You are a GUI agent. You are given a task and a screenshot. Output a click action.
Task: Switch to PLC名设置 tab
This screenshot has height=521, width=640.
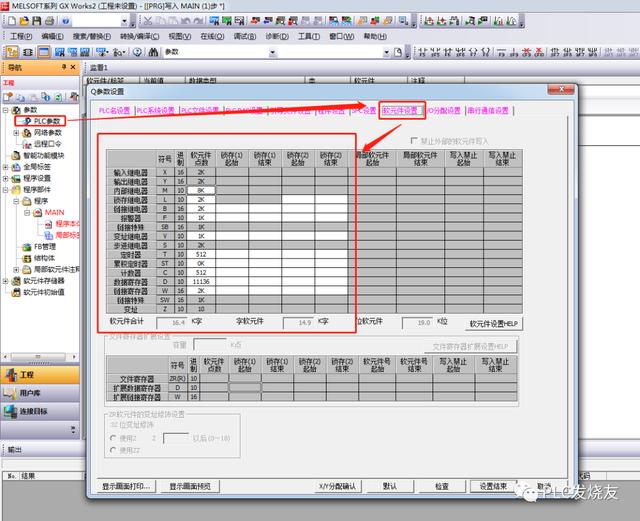pos(115,111)
